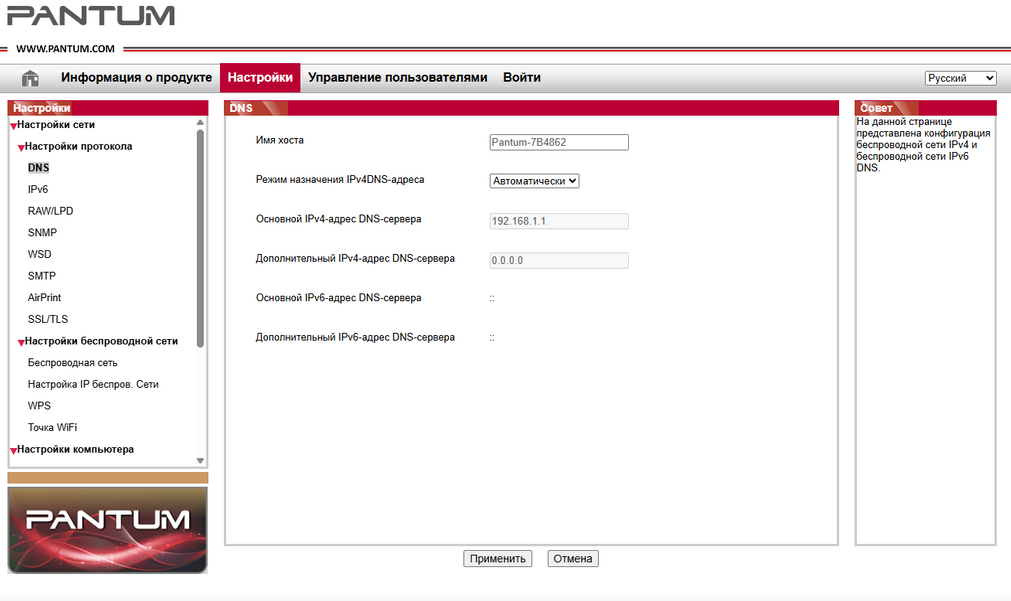Select the WPS wireless setting
The image size is (1011, 601).
click(39, 406)
